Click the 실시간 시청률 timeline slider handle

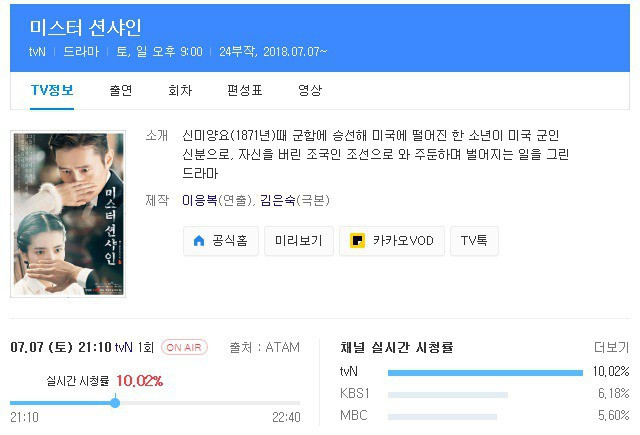click(115, 402)
